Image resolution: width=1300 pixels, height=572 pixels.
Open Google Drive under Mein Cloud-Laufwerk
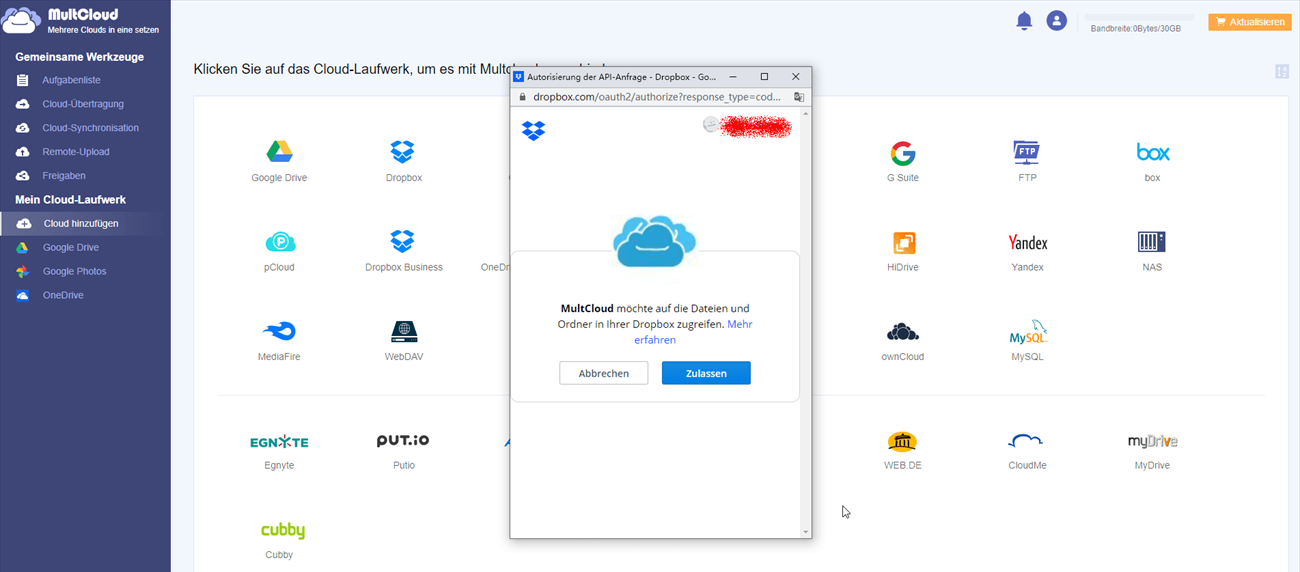click(70, 248)
